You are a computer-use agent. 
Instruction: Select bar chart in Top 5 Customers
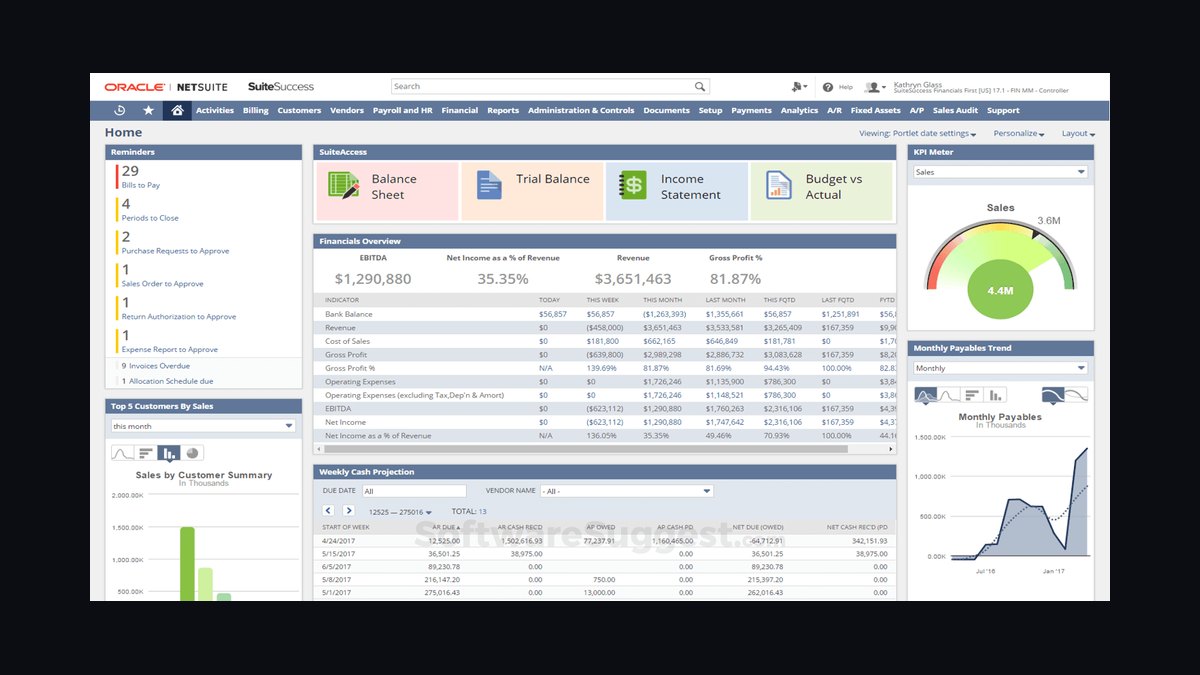pos(145,453)
